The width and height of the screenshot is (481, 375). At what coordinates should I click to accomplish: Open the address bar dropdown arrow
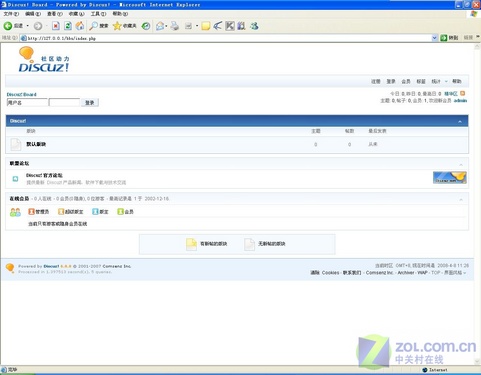point(434,38)
